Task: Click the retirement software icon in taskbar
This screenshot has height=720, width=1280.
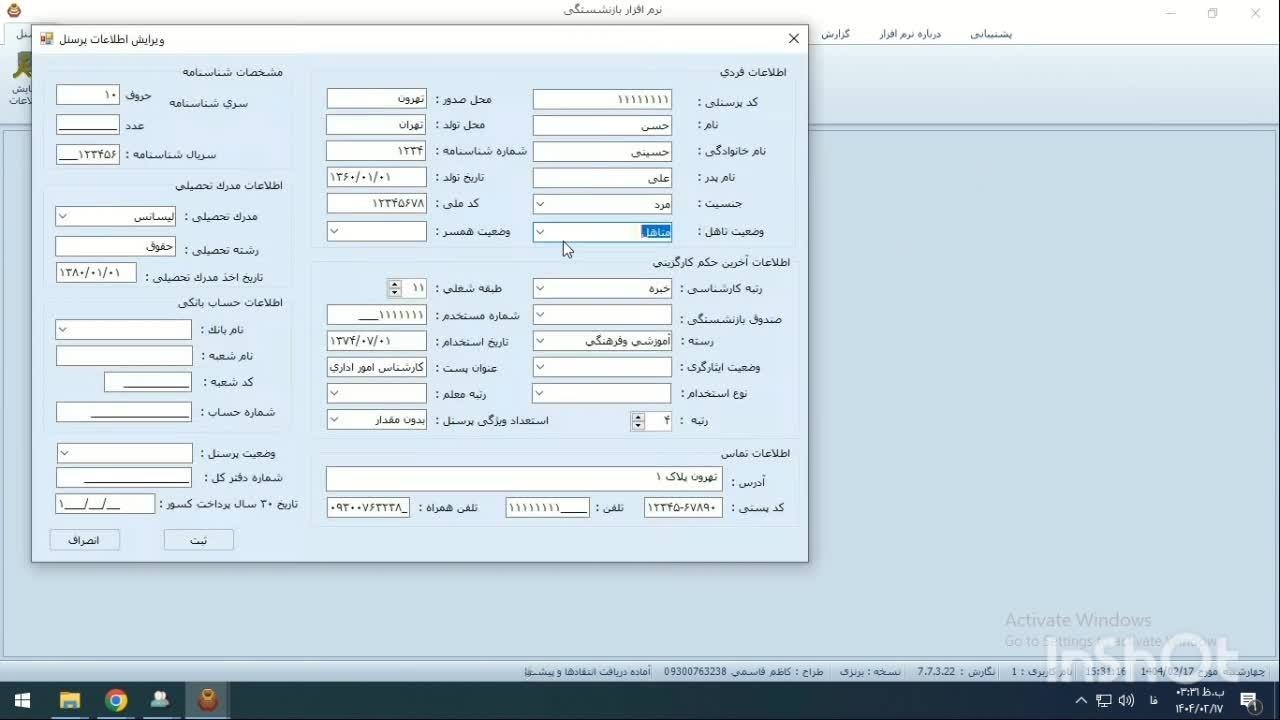Action: (x=208, y=700)
